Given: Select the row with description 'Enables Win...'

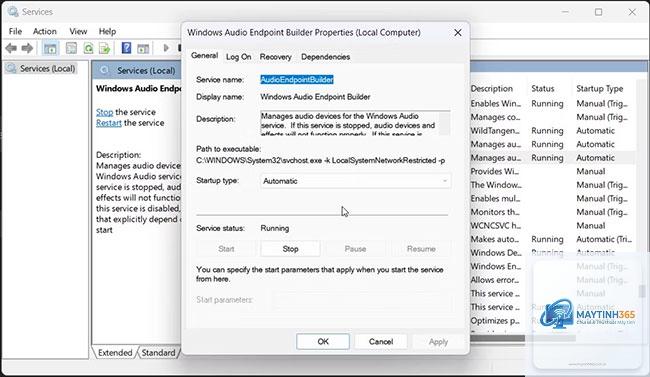Looking at the screenshot, I should [x=553, y=104].
